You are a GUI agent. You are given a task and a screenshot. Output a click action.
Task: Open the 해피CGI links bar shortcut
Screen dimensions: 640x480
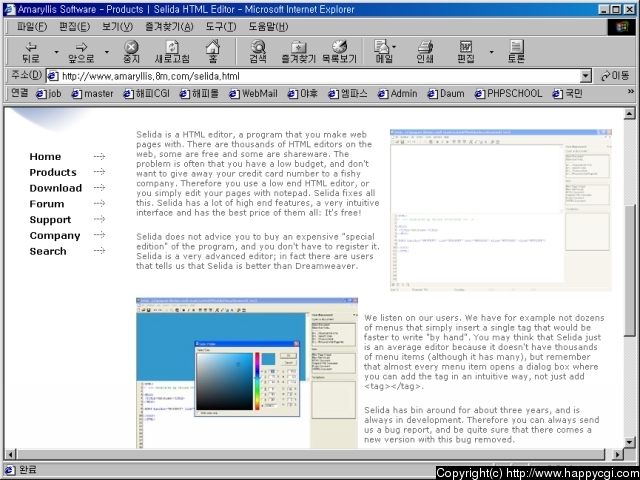147,94
